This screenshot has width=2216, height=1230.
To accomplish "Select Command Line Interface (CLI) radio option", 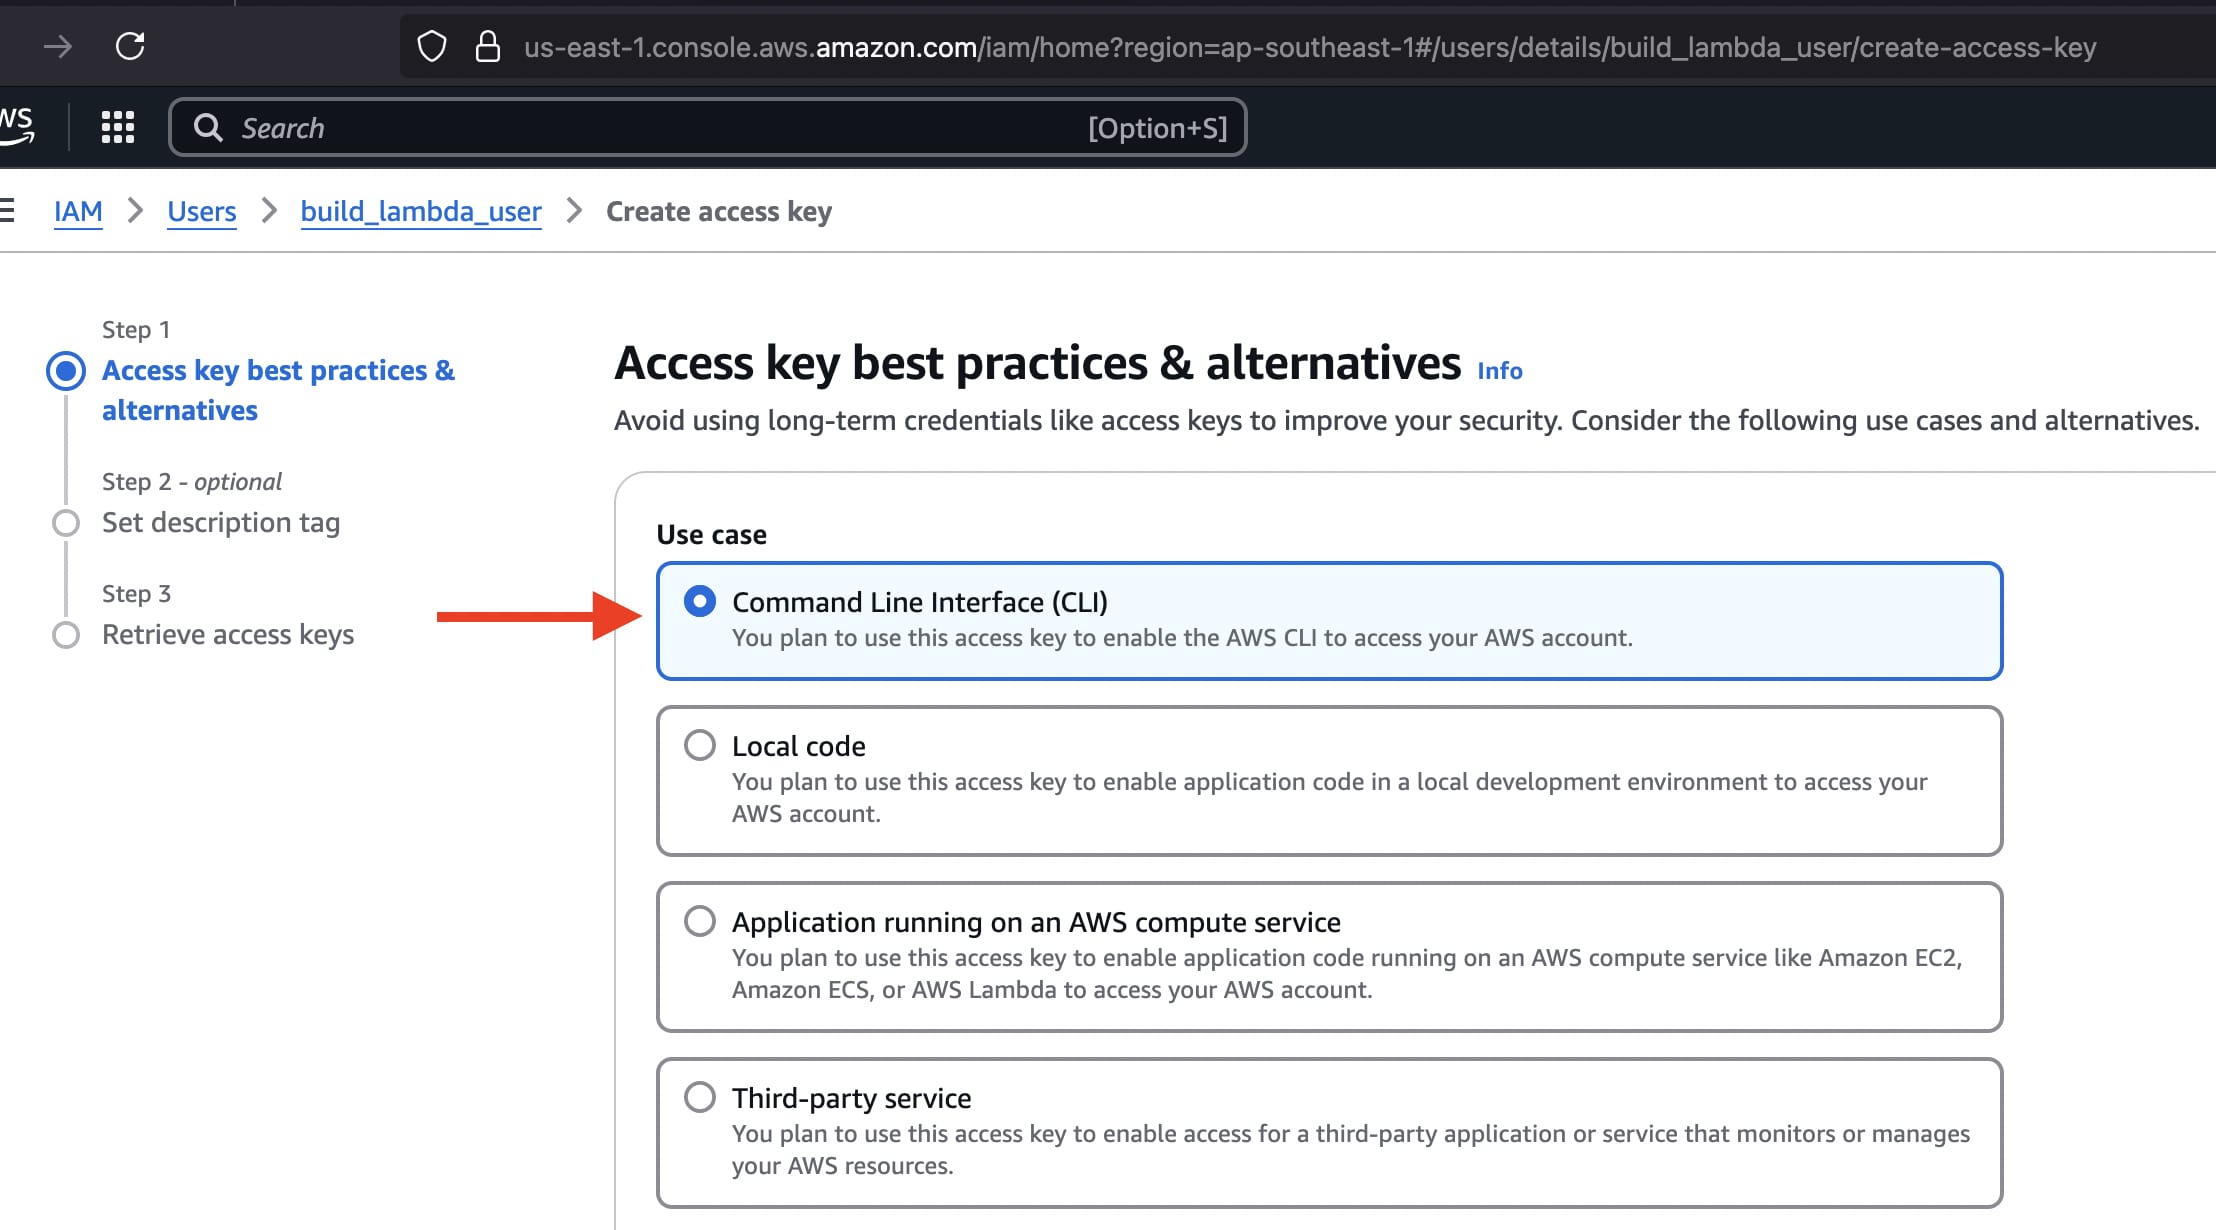I will tap(700, 601).
